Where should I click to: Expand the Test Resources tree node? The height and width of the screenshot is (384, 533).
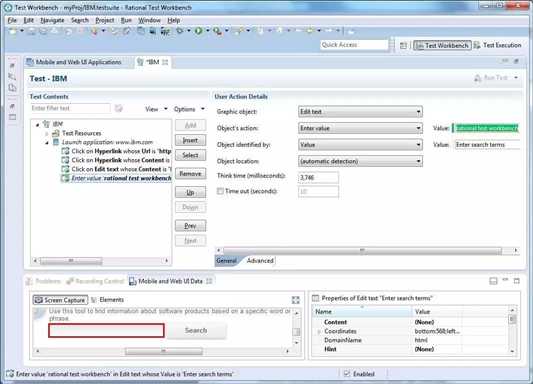[47, 134]
